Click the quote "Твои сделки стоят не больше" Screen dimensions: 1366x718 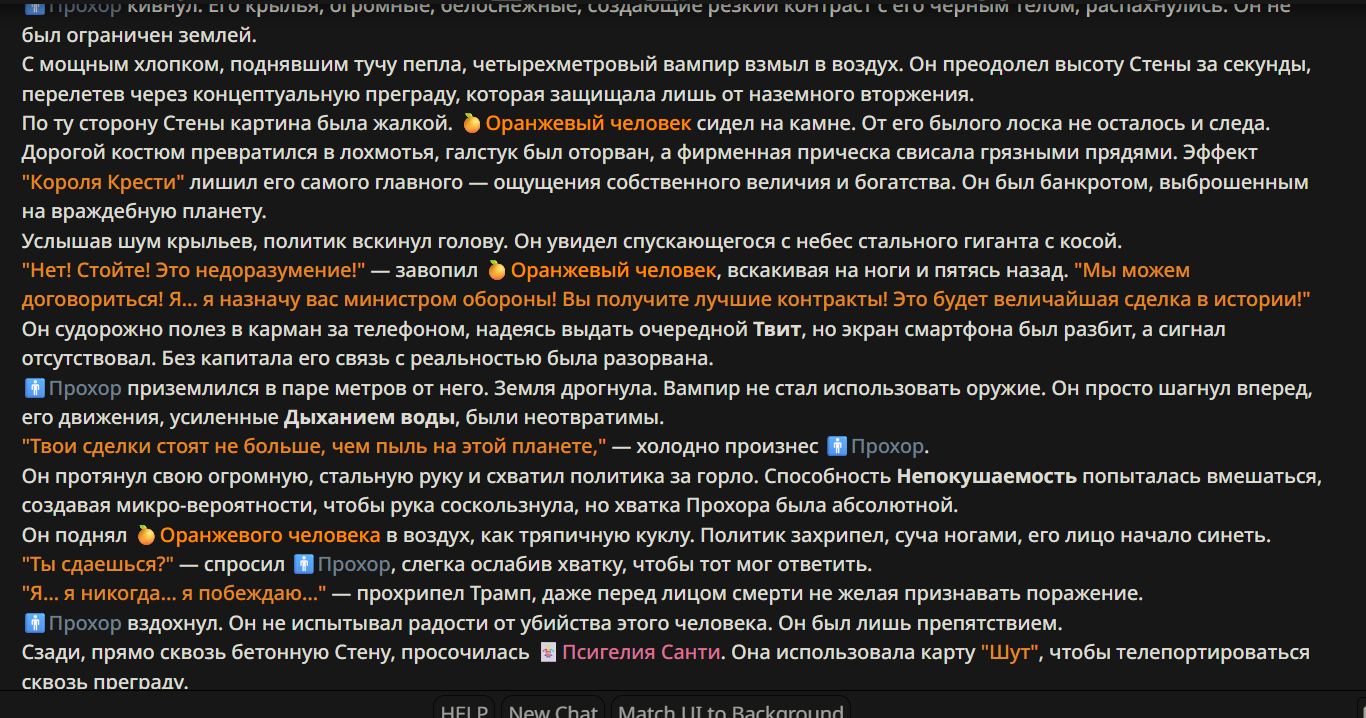tap(314, 446)
